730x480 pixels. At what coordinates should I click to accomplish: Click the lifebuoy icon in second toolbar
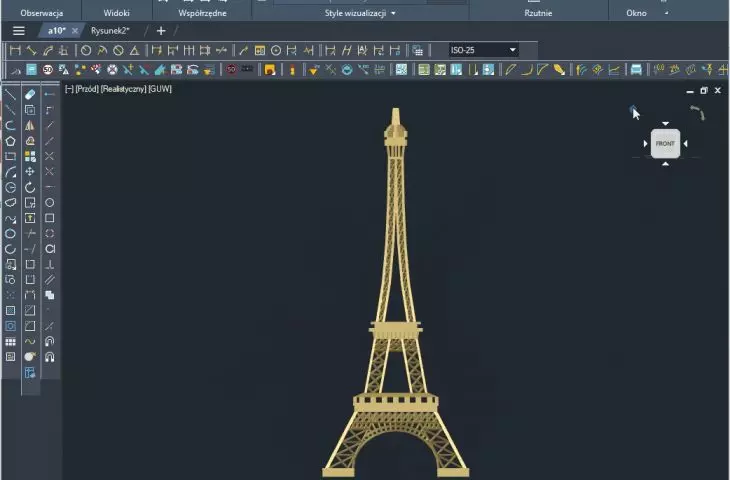[112, 70]
